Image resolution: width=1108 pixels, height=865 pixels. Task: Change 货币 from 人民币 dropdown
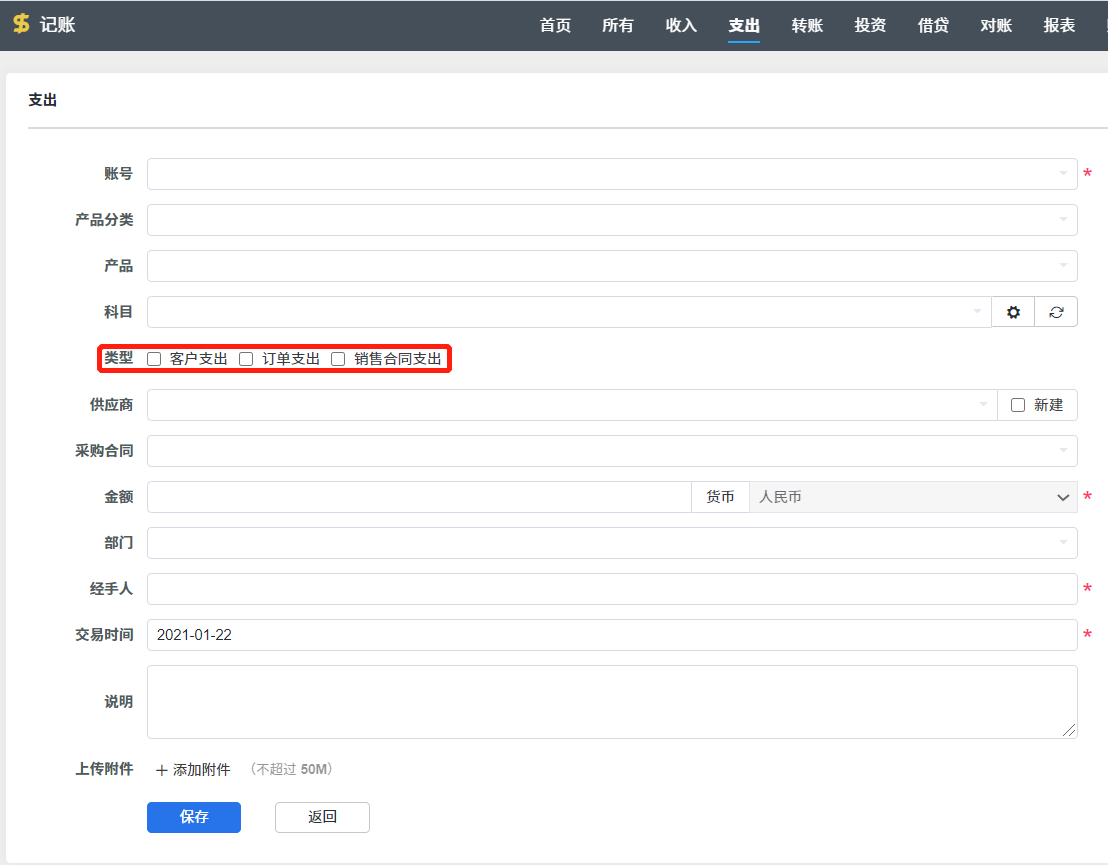click(x=913, y=497)
